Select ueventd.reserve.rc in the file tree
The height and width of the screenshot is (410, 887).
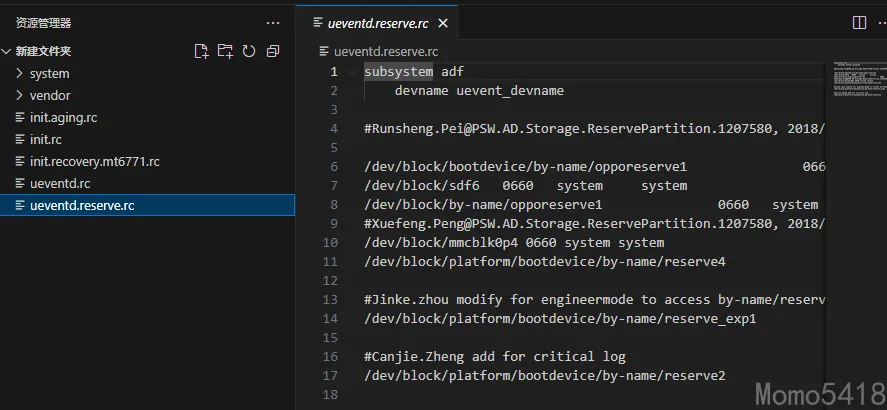click(x=82, y=205)
